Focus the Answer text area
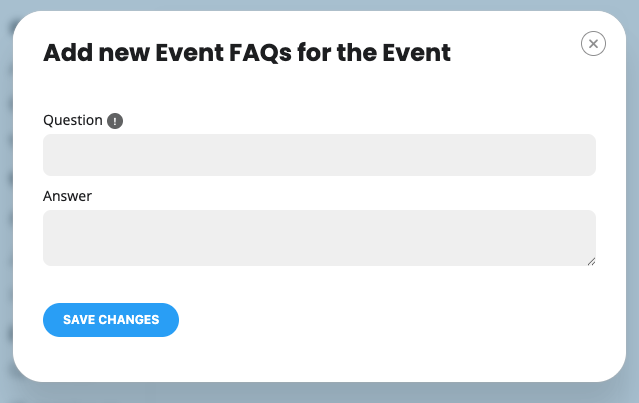 pos(319,237)
